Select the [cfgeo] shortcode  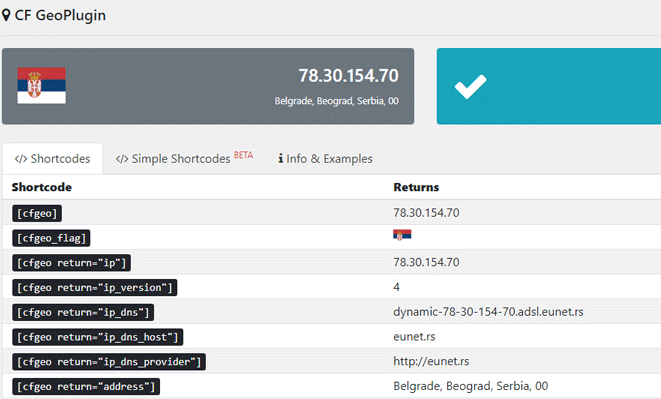37,213
